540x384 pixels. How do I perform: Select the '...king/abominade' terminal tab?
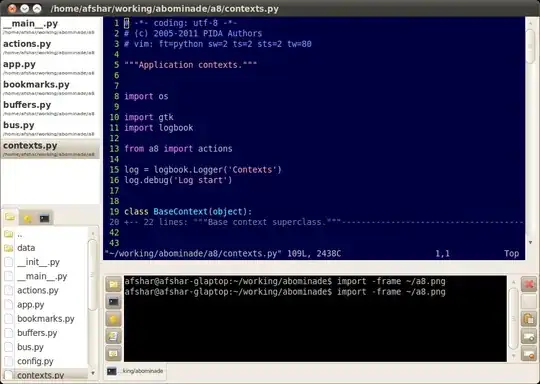135,371
